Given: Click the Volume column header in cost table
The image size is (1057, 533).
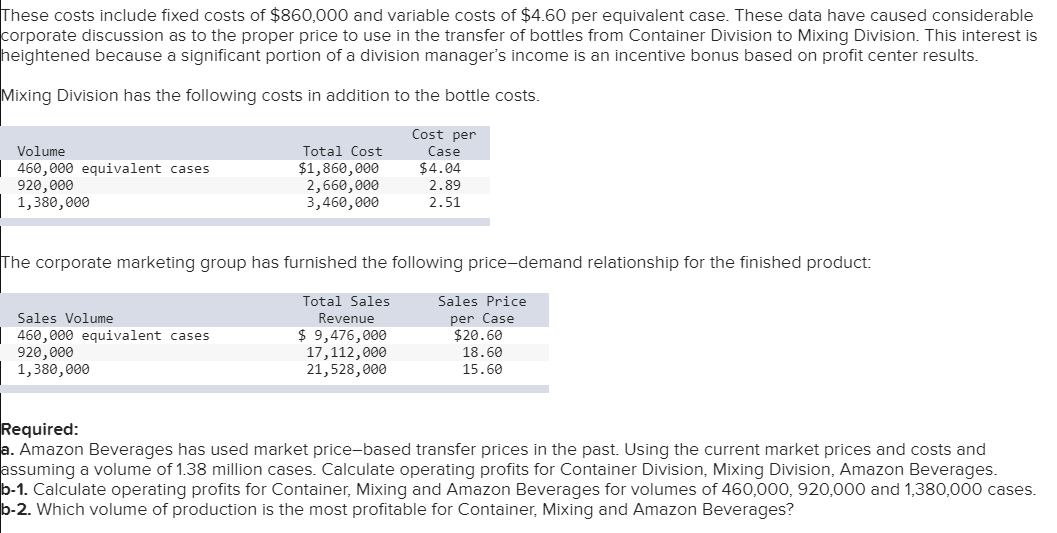Looking at the screenshot, I should [41, 151].
